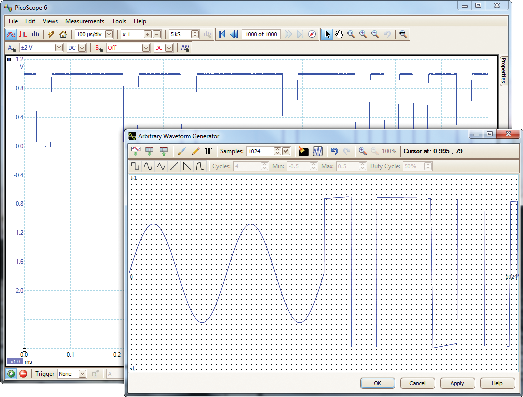The image size is (523, 397).
Task: Open the Measurements menu
Action: coord(85,21)
